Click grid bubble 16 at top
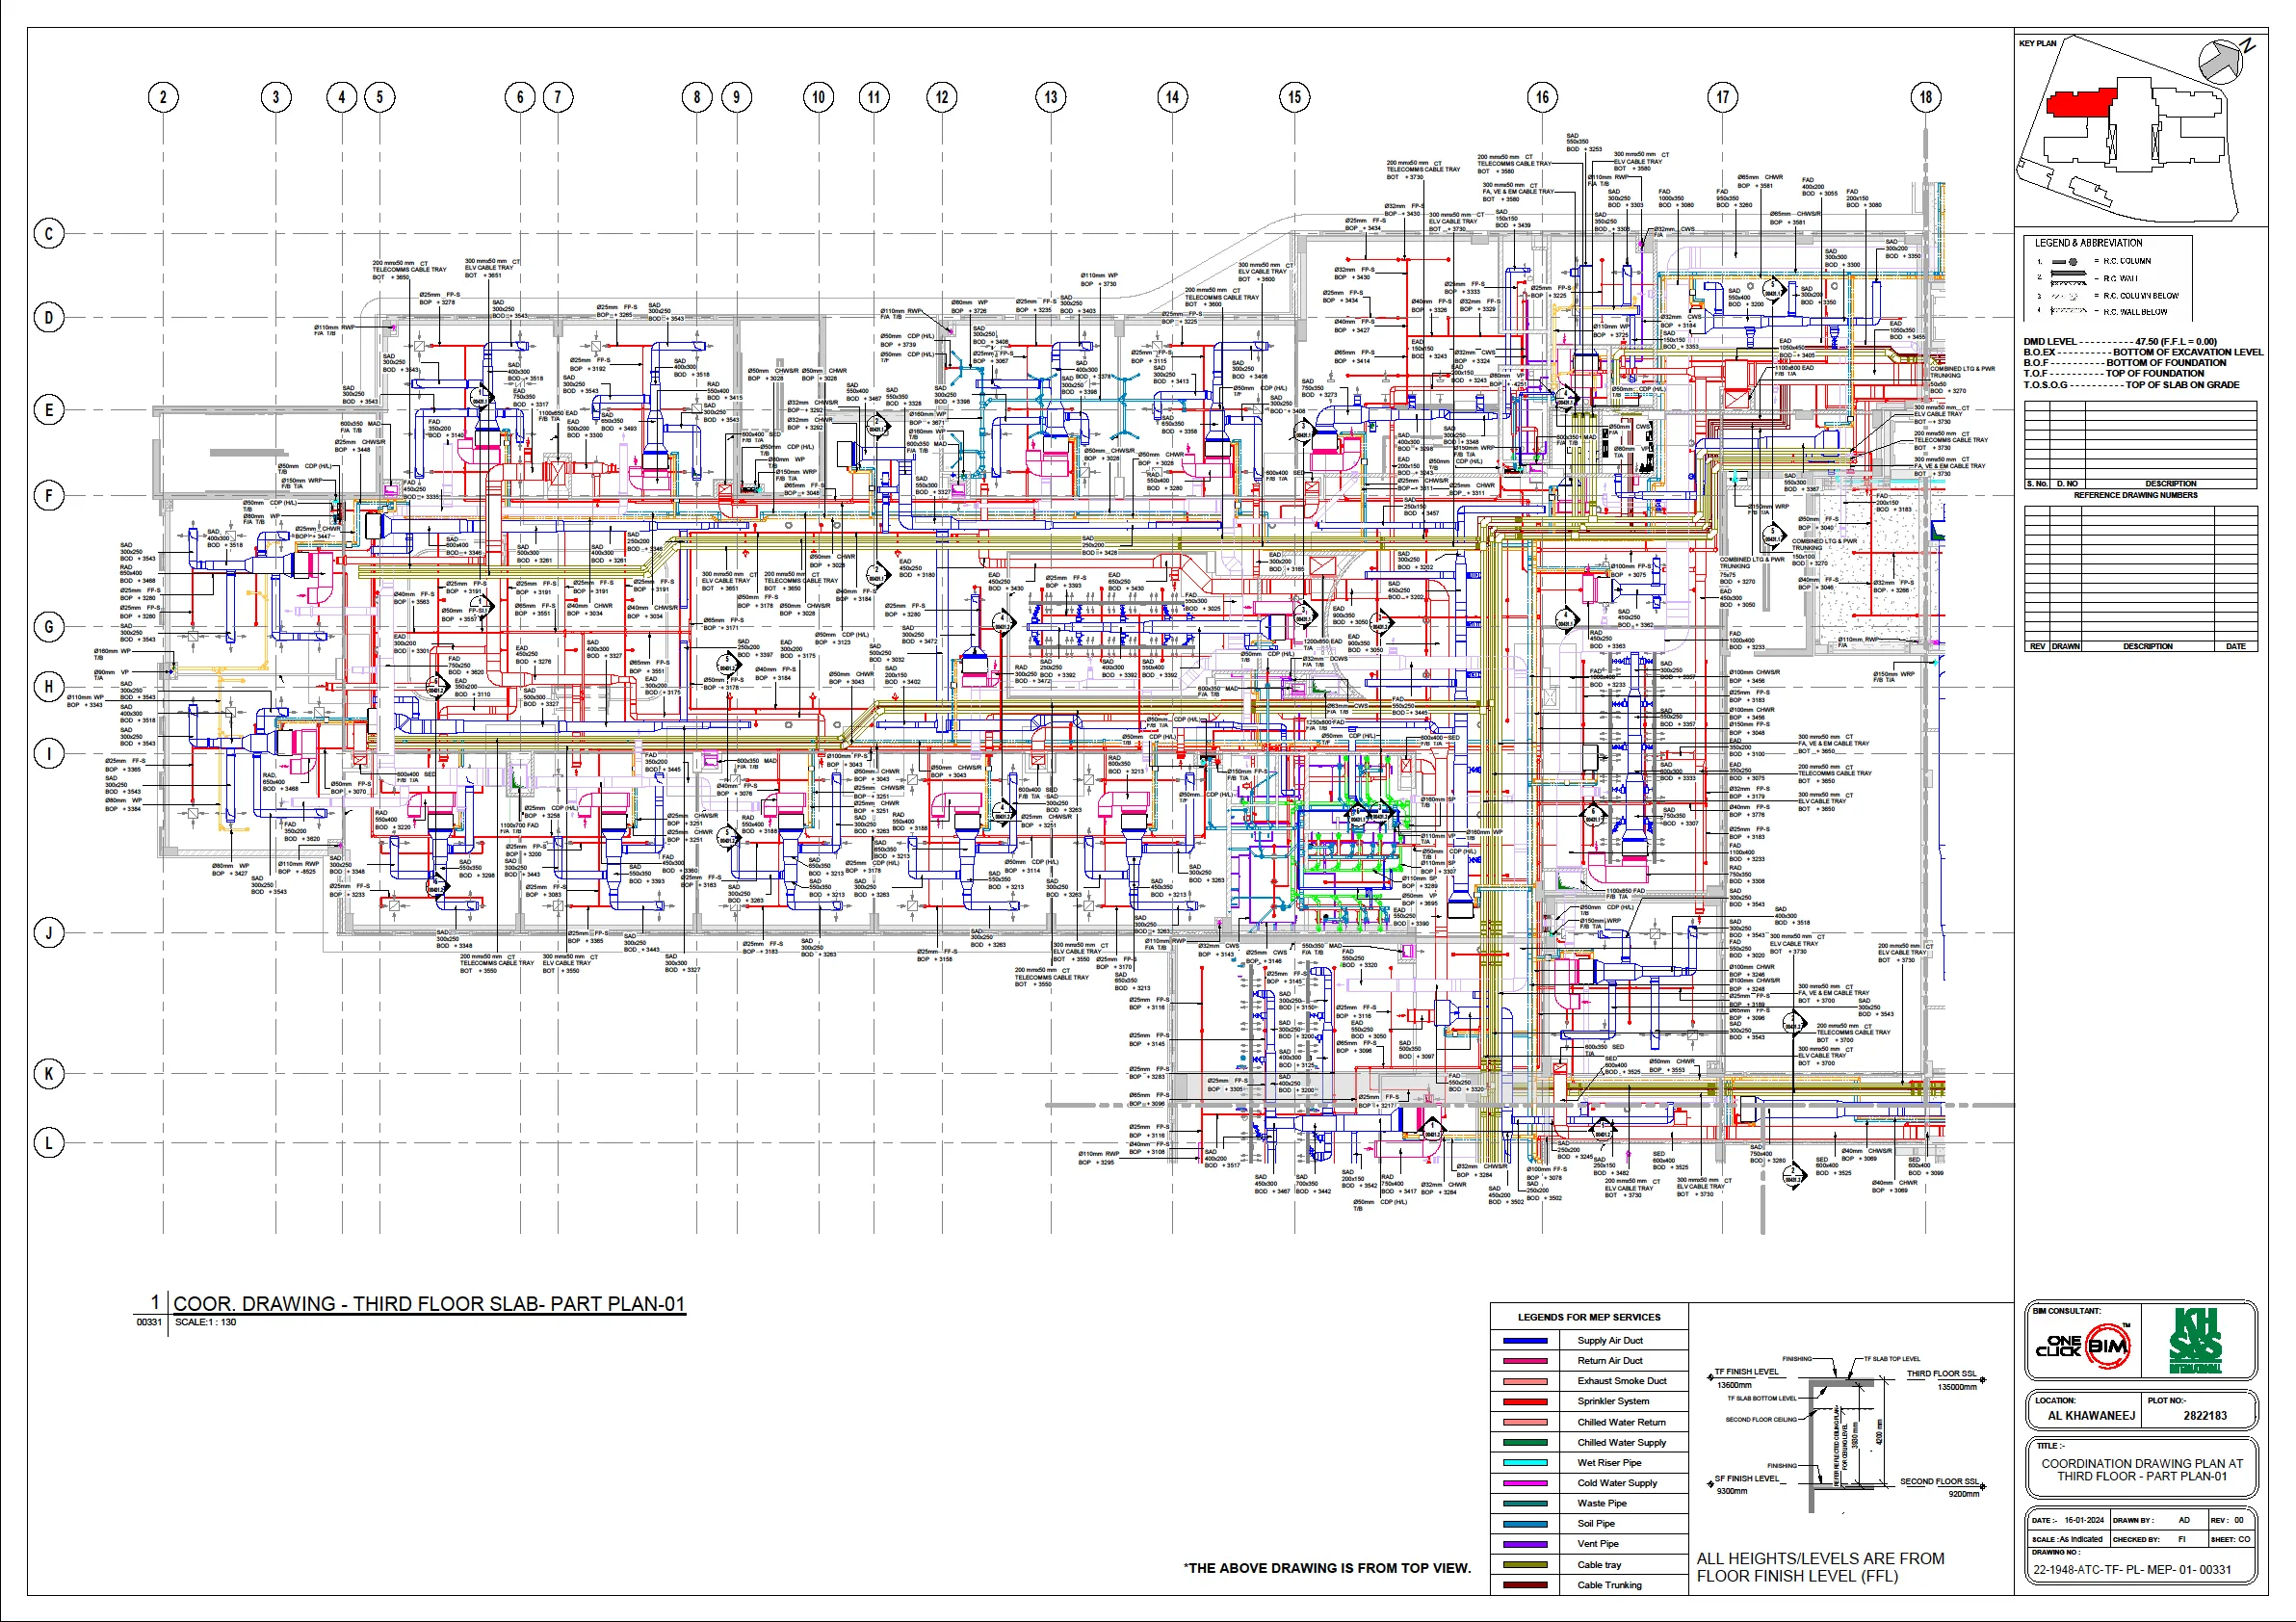This screenshot has height=1622, width=2296. pyautogui.click(x=1543, y=97)
